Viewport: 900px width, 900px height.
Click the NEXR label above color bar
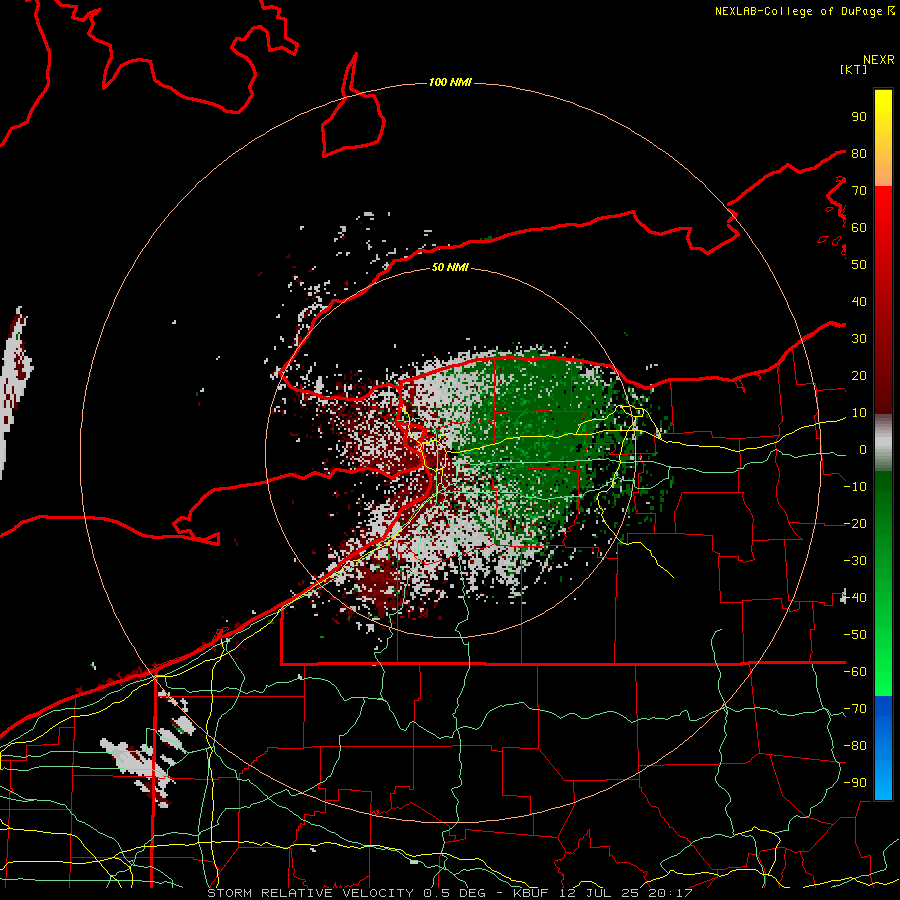(879, 60)
